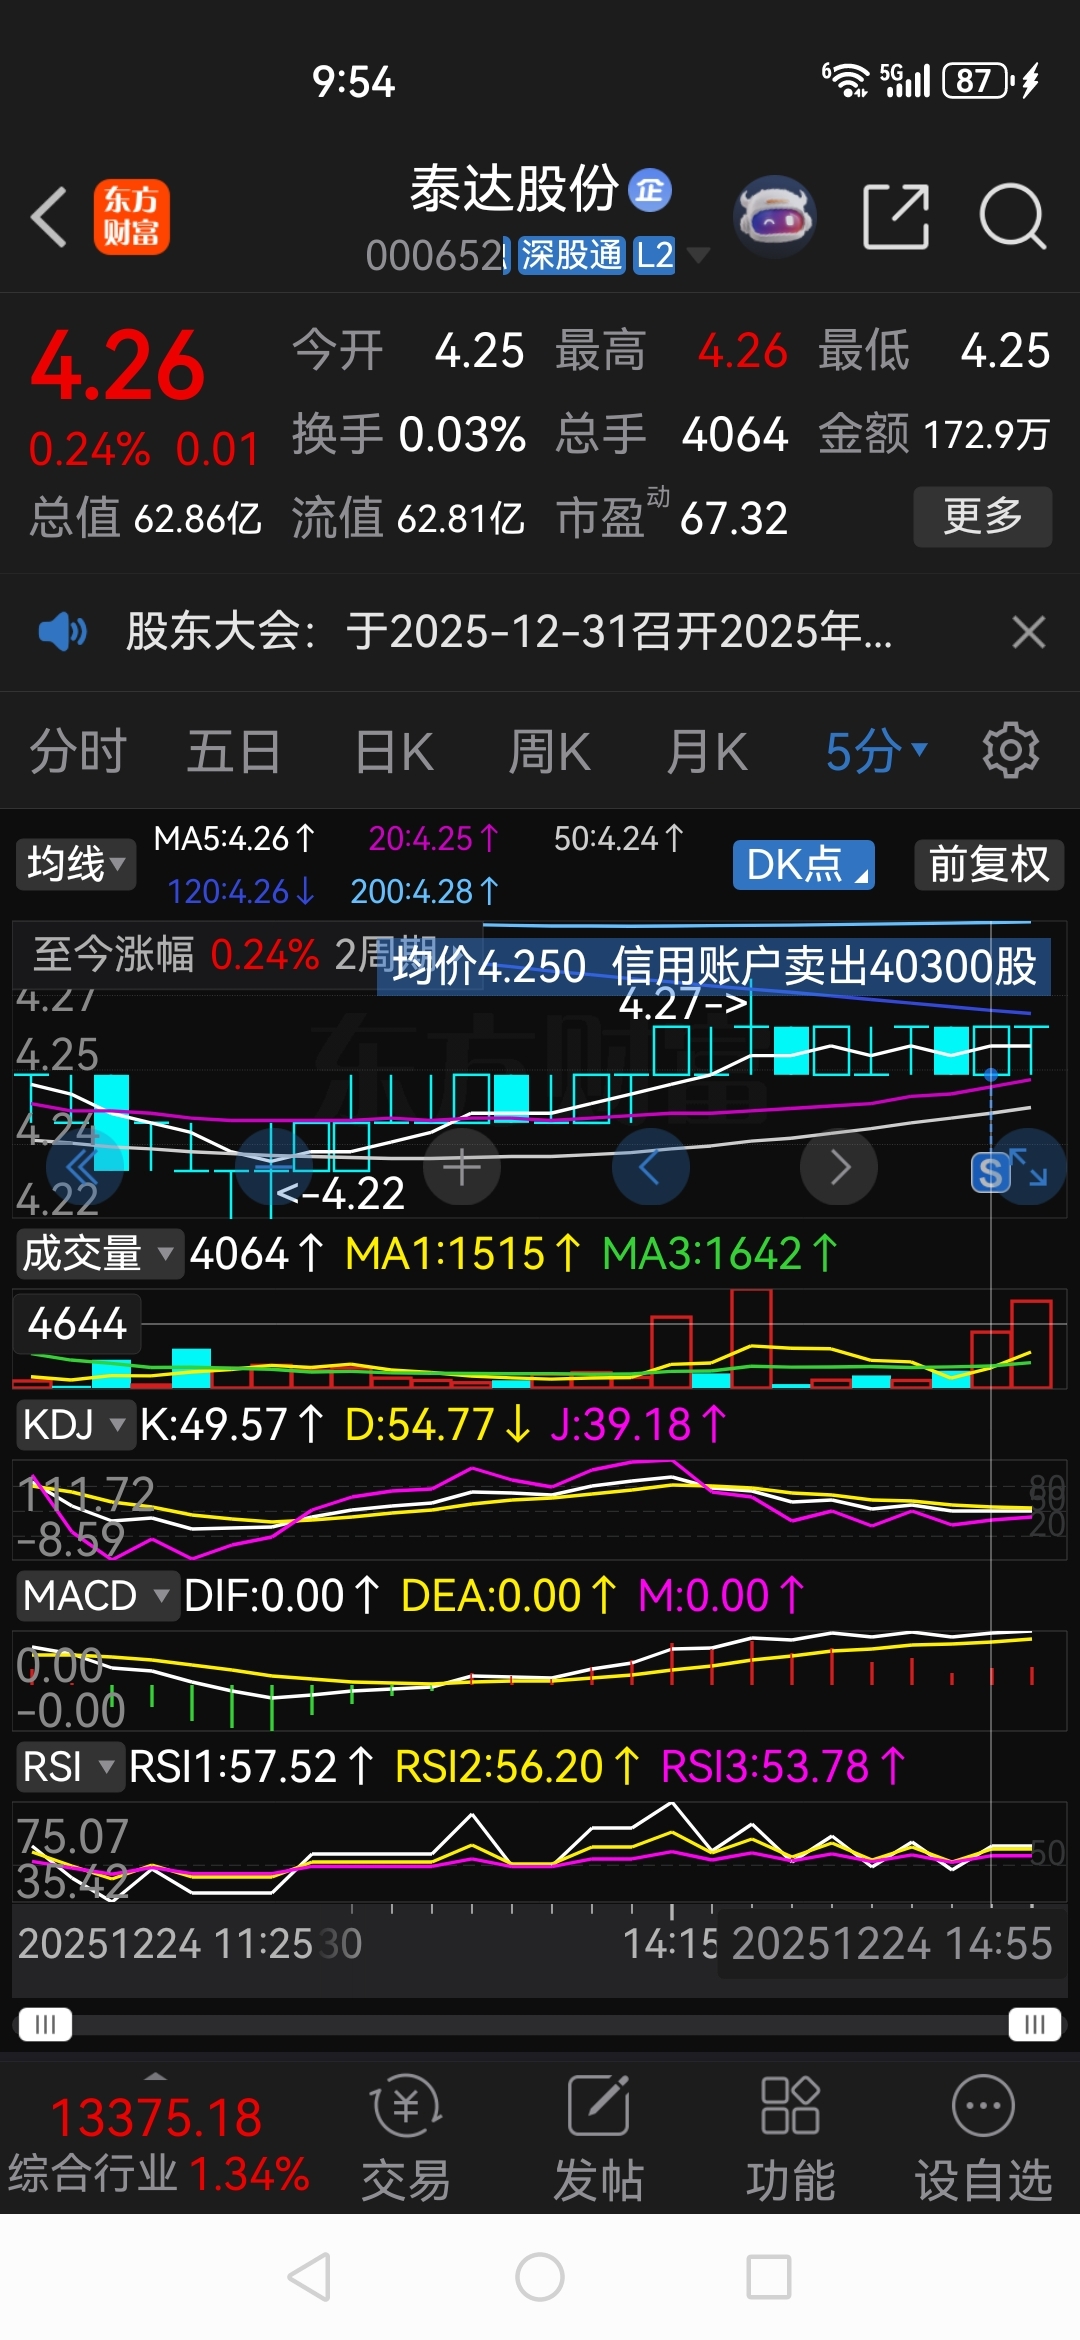Switch to 日K tab
The image size is (1080, 2340).
tap(395, 751)
